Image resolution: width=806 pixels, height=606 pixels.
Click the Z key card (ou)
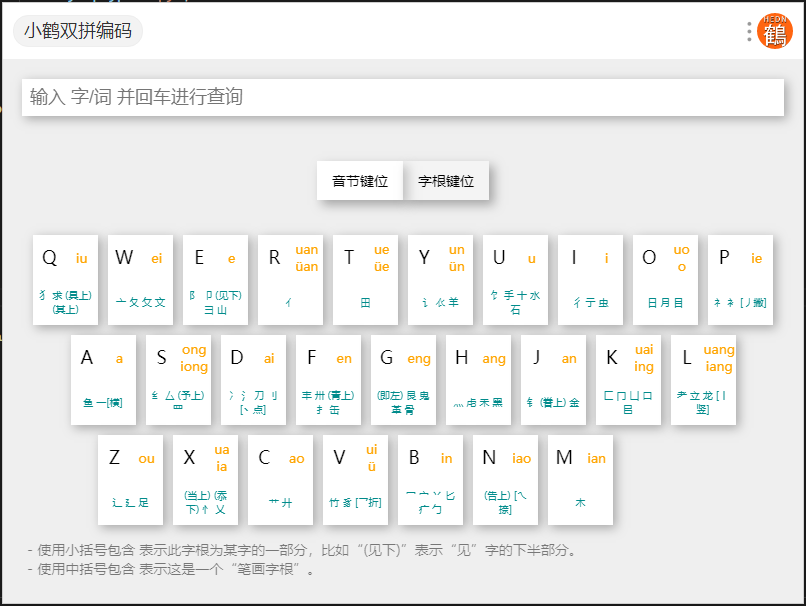tap(131, 480)
